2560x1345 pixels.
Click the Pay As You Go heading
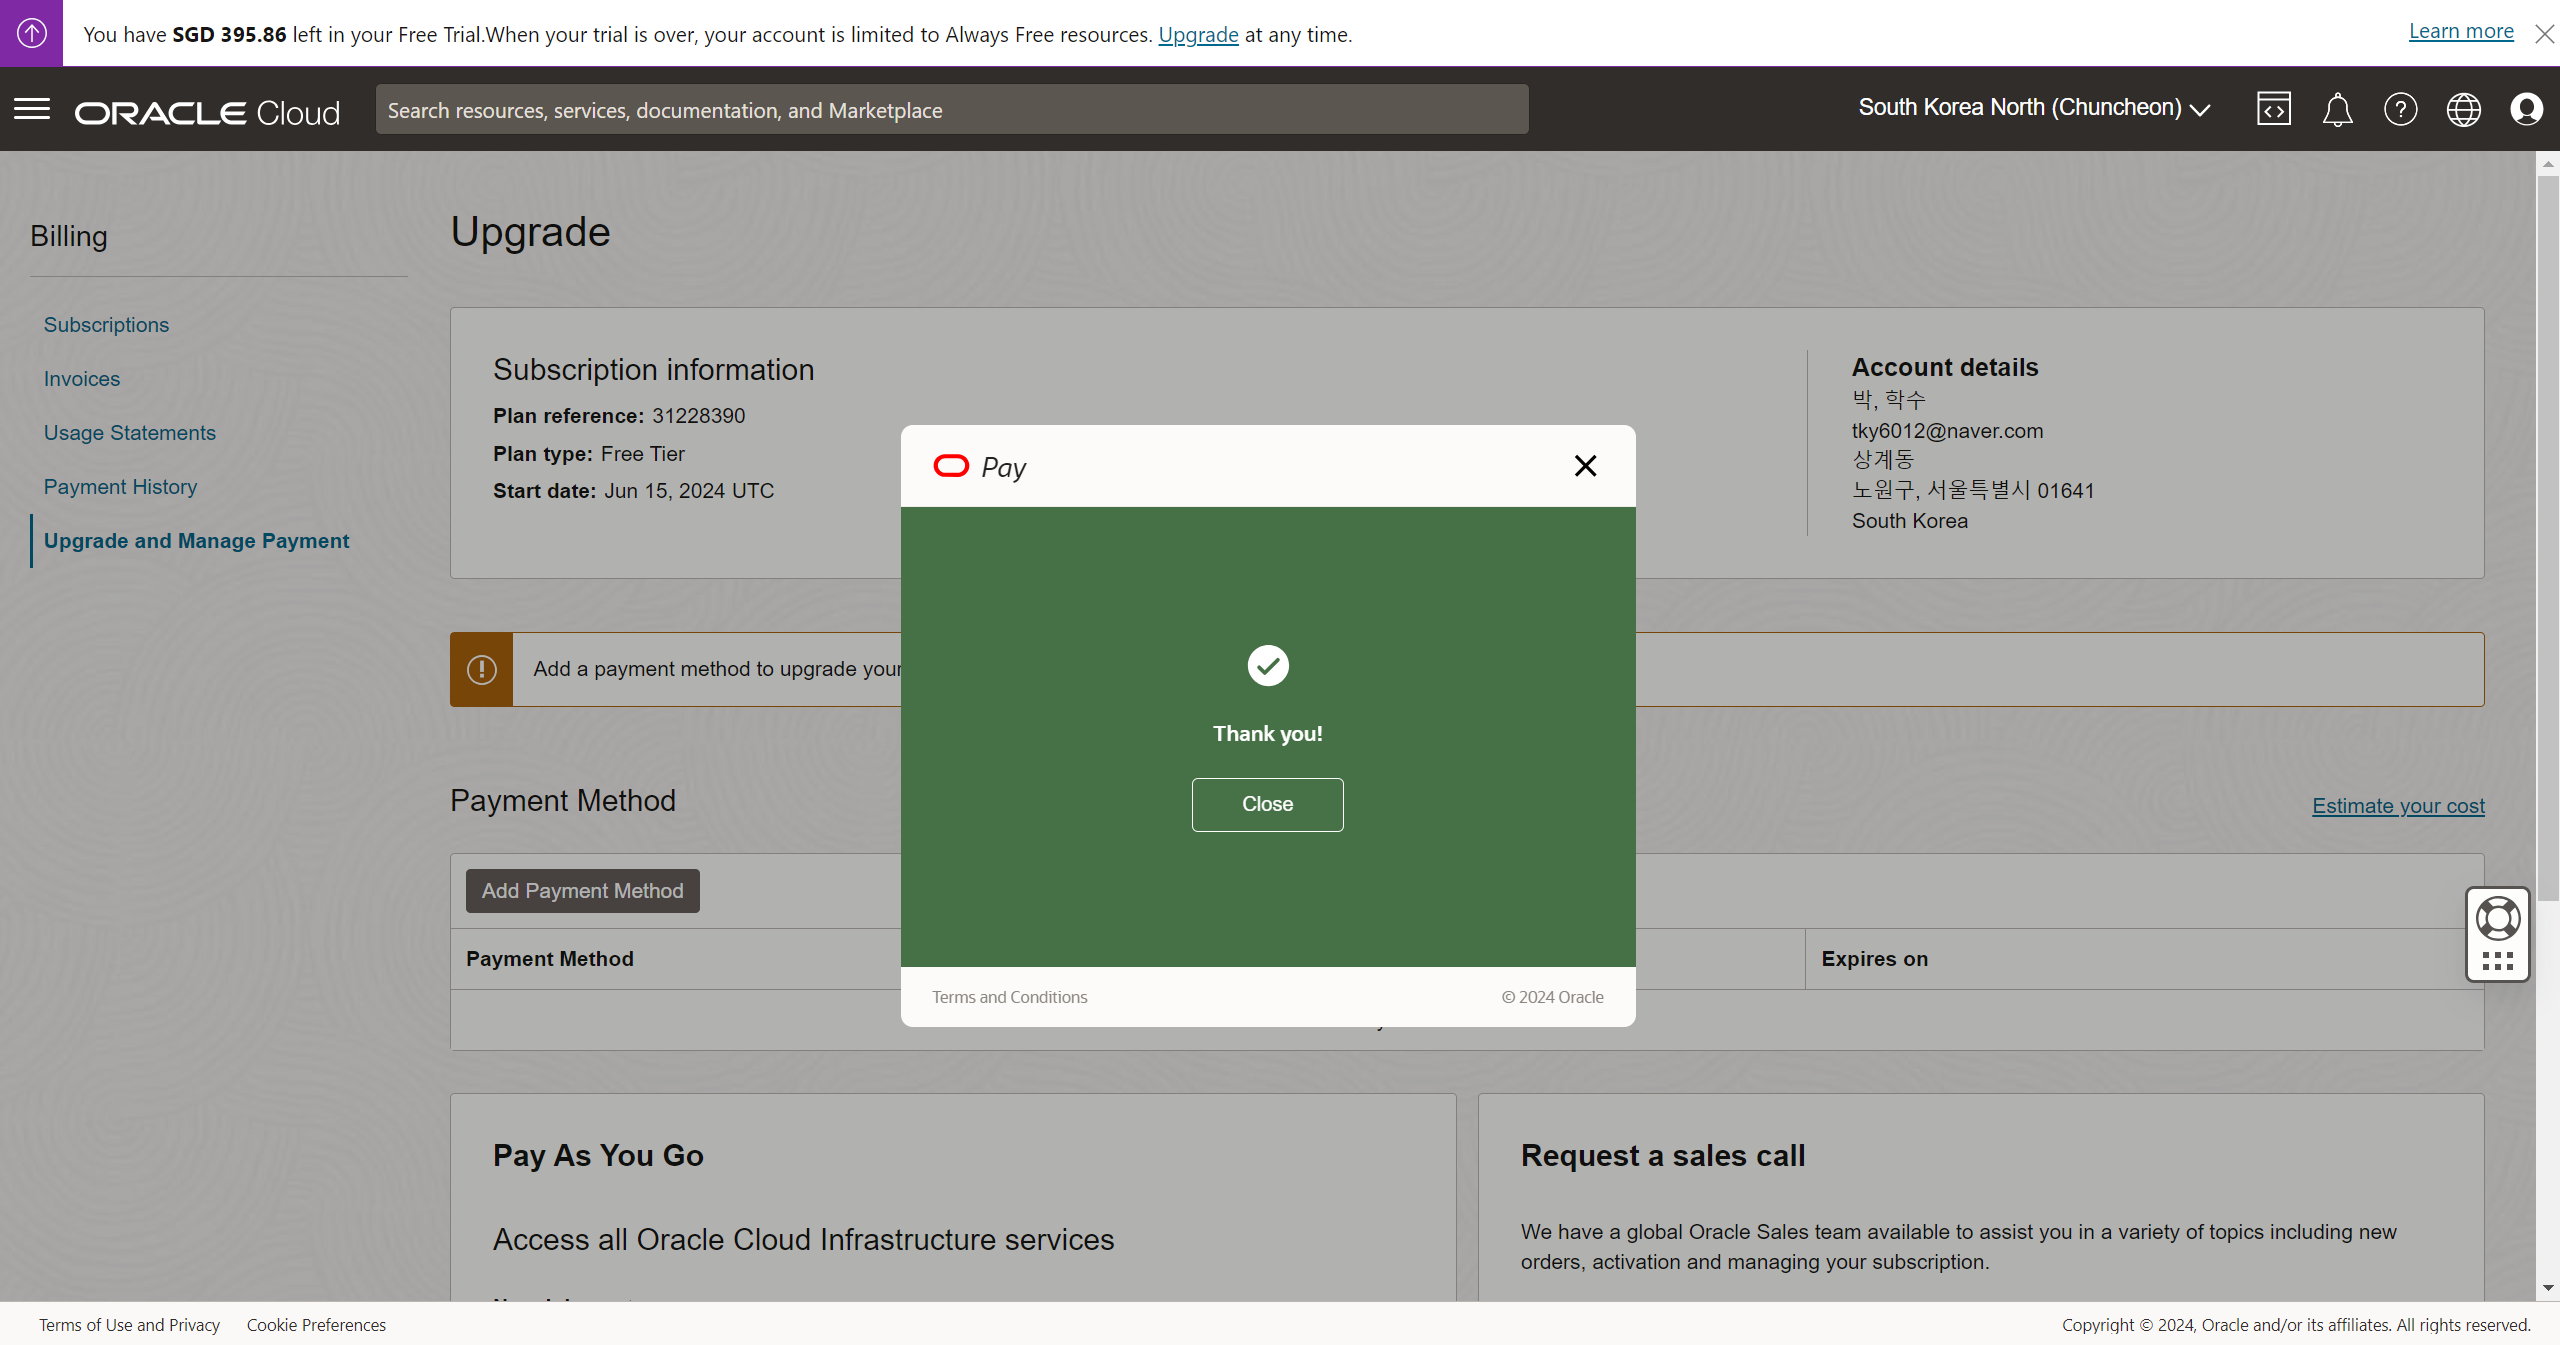(x=598, y=1155)
